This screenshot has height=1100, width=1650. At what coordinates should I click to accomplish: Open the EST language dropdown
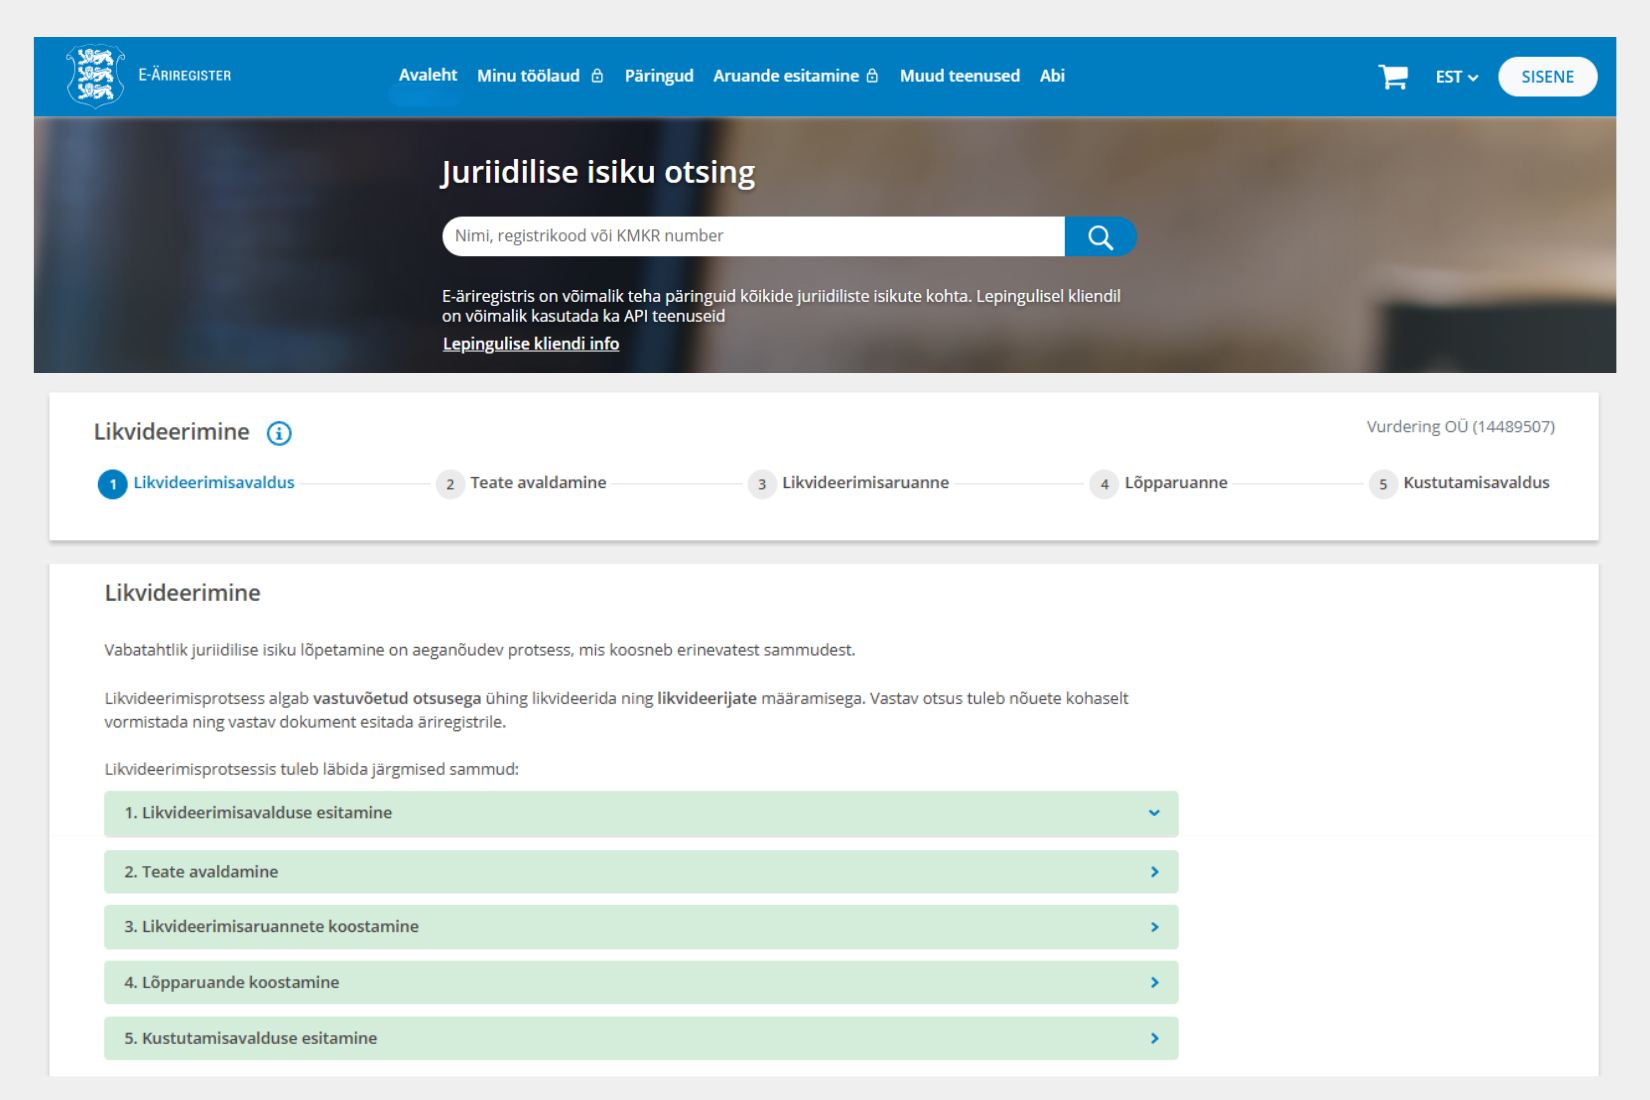pyautogui.click(x=1456, y=77)
